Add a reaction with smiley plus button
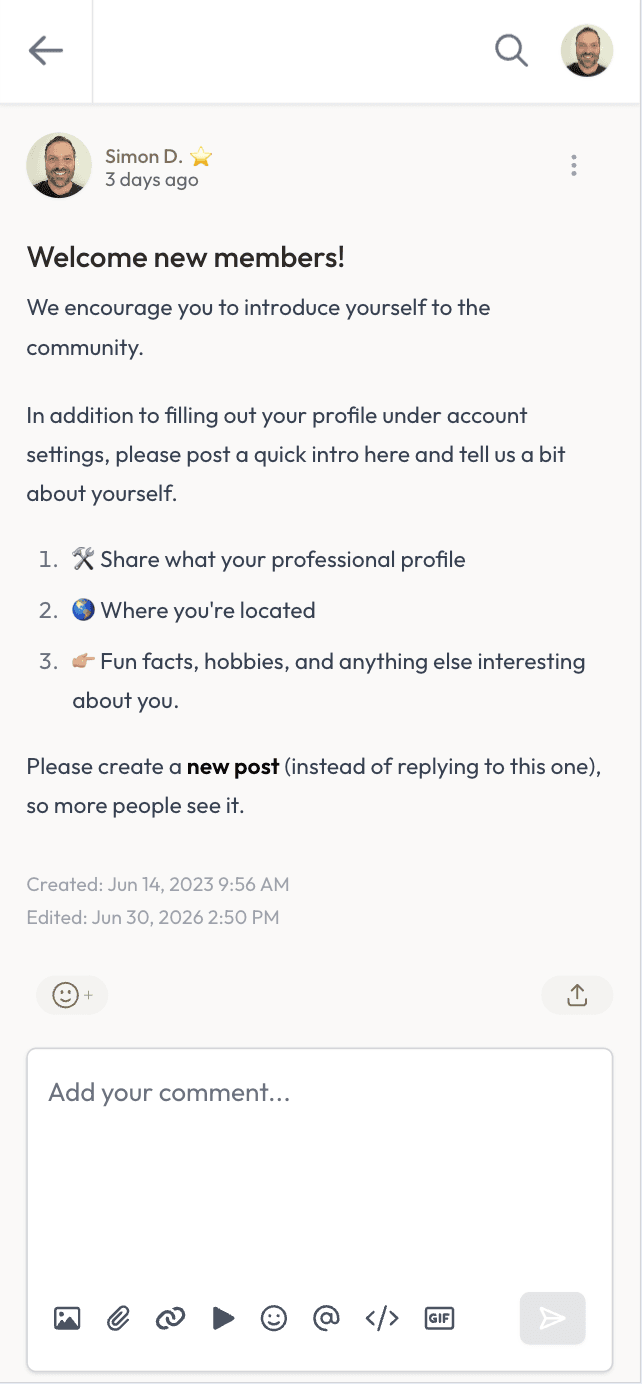The height and width of the screenshot is (1384, 642). [72, 995]
